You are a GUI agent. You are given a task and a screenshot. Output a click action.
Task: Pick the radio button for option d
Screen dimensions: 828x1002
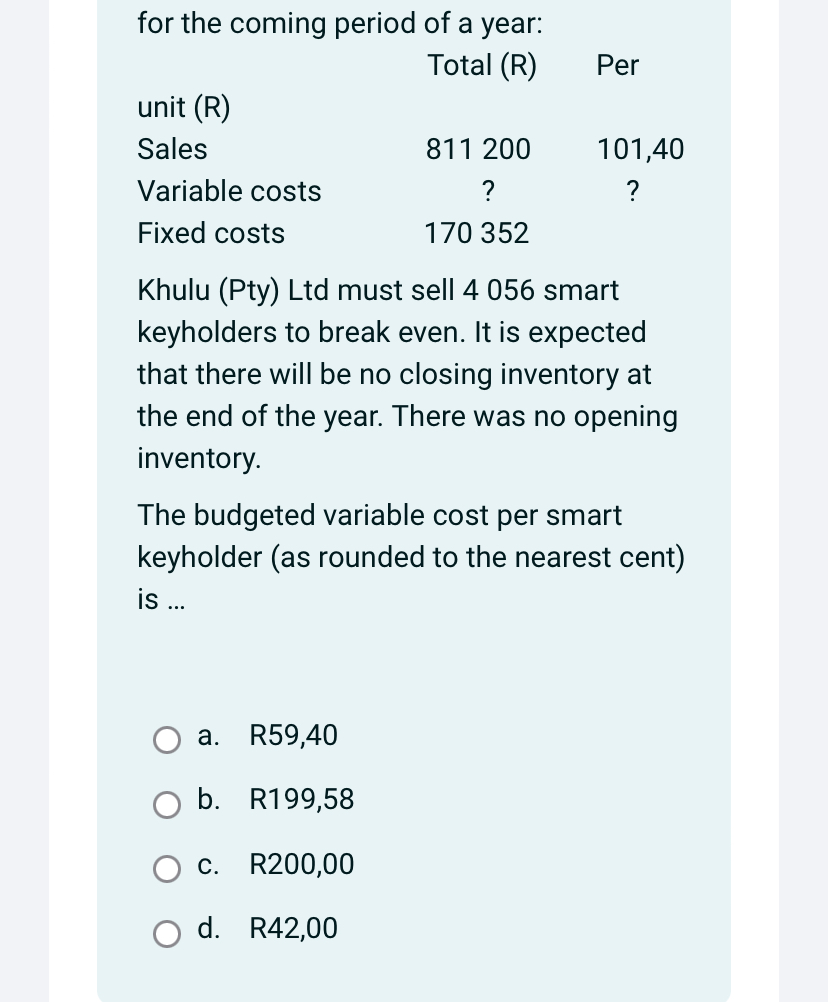point(167,934)
